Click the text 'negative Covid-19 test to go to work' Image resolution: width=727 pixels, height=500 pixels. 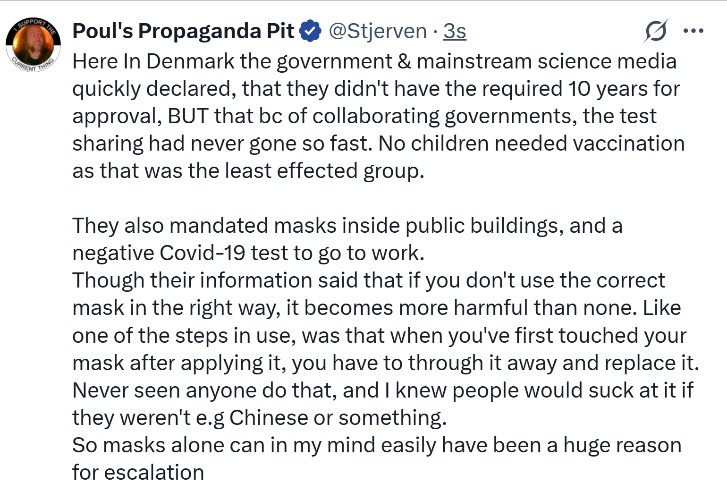[247, 253]
